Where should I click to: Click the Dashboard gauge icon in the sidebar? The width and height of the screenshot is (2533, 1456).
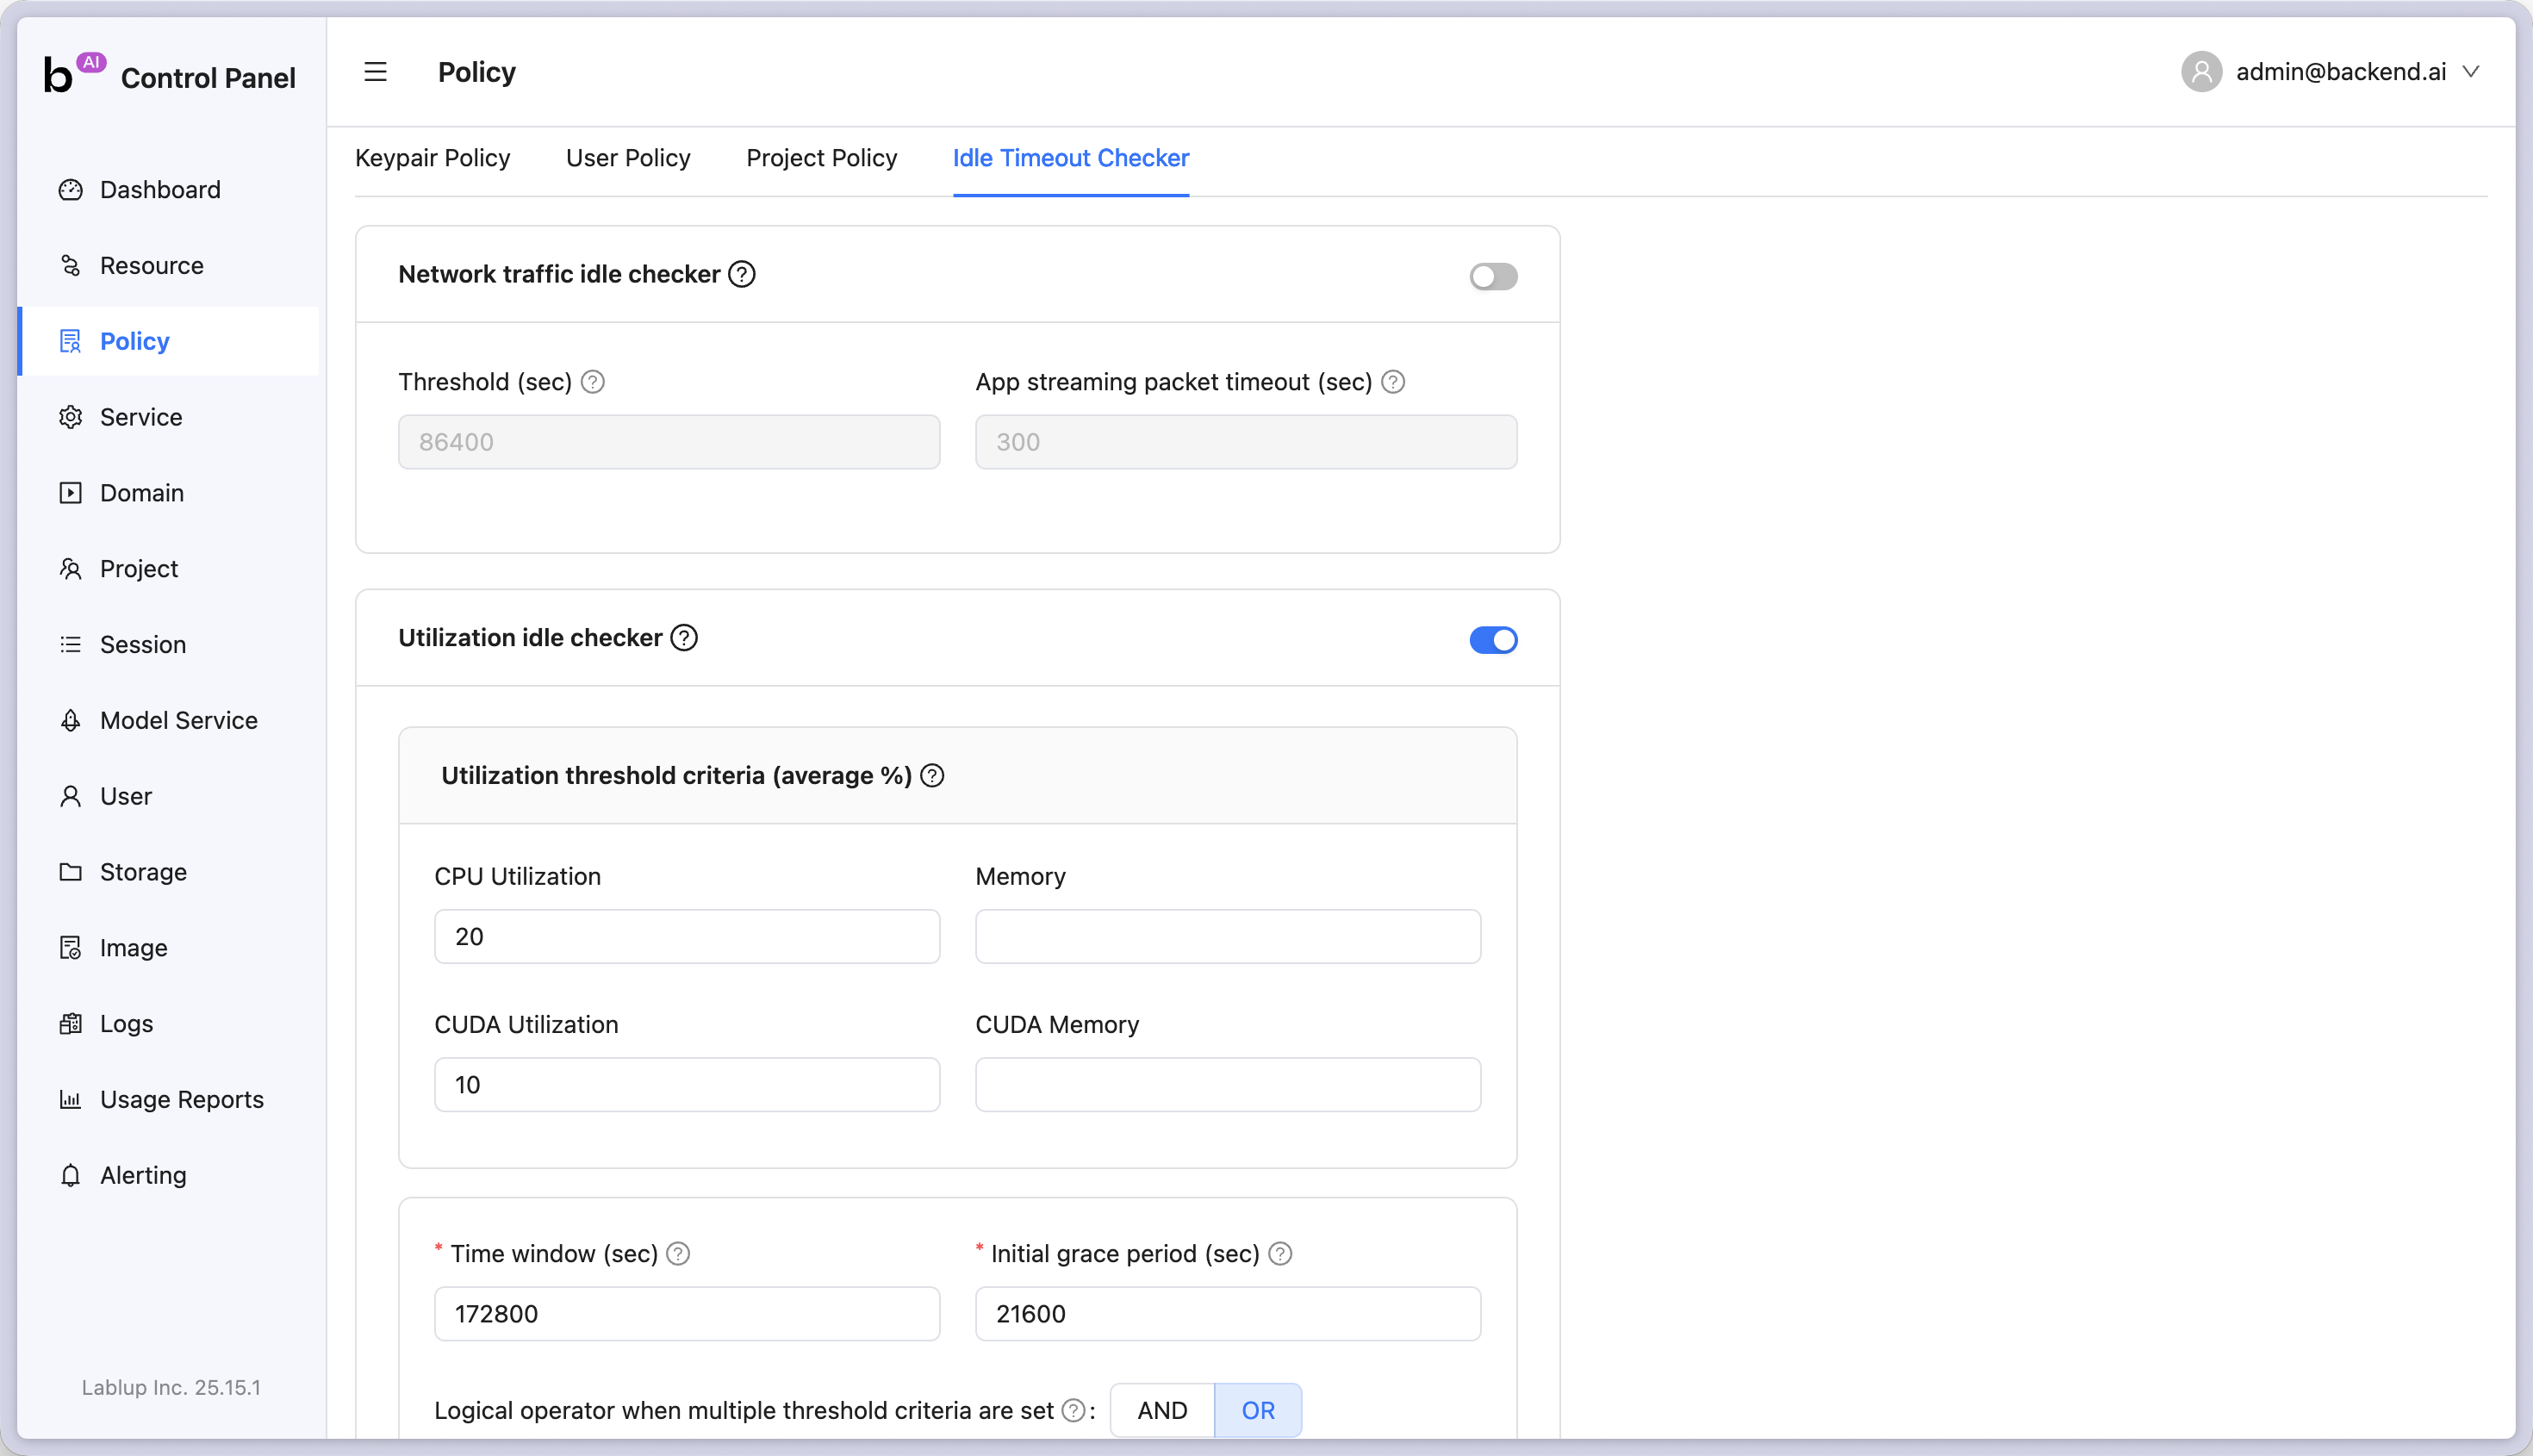coord(70,190)
